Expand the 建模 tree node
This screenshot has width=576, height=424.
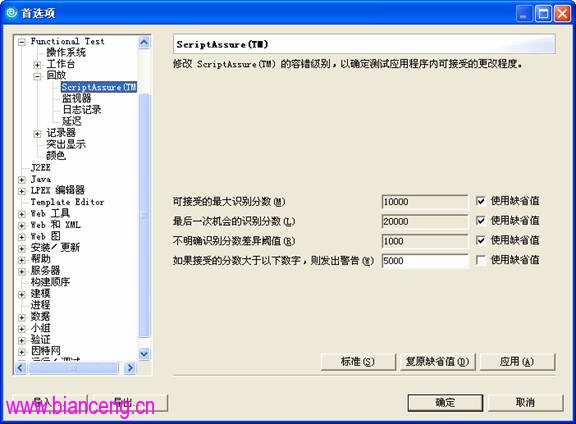pyautogui.click(x=22, y=294)
